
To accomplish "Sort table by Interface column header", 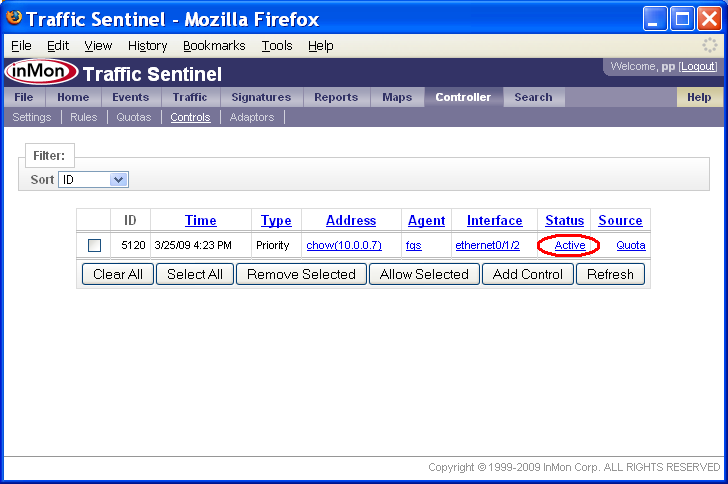I will click(494, 220).
